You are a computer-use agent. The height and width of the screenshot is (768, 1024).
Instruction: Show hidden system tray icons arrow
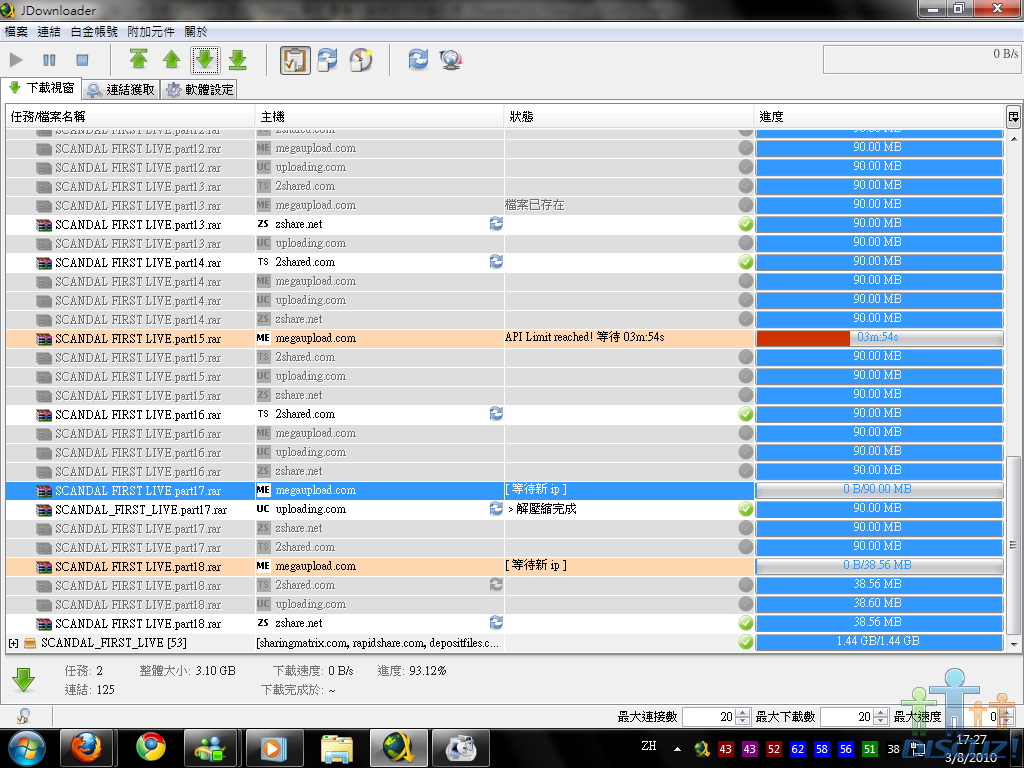[x=677, y=749]
